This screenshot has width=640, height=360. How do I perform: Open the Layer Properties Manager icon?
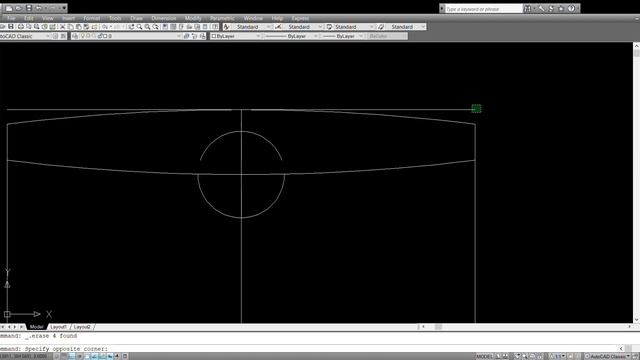[75, 36]
